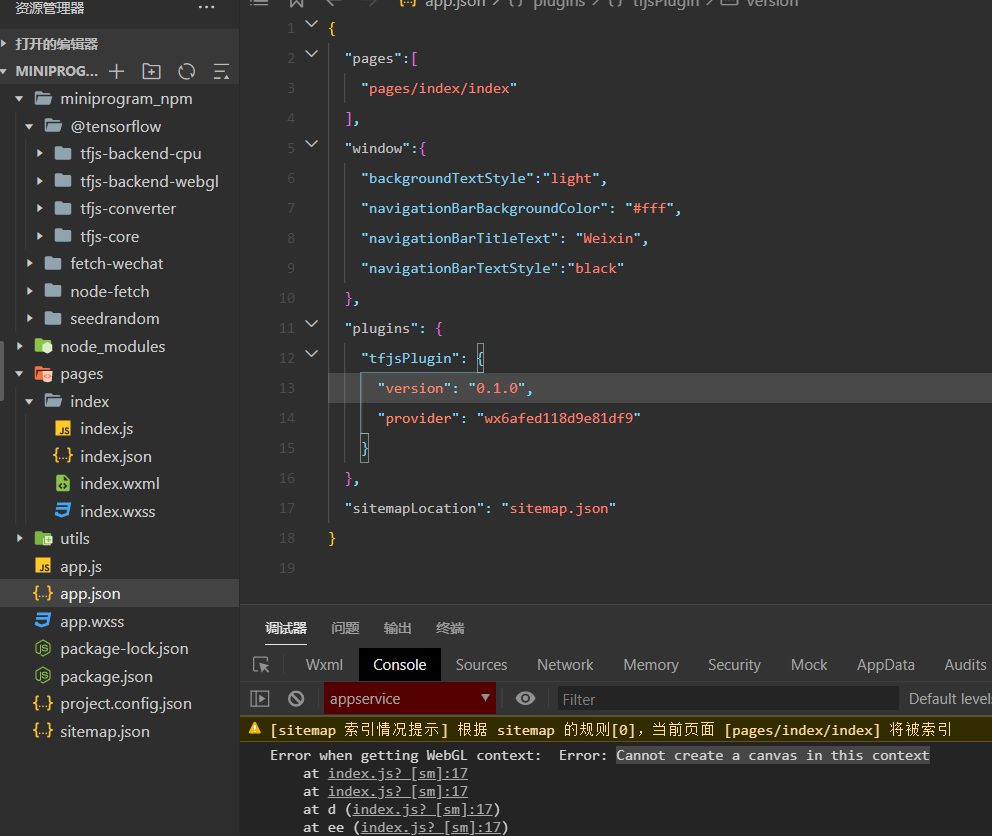Open the Security tab
The width and height of the screenshot is (992, 836).
click(x=735, y=664)
